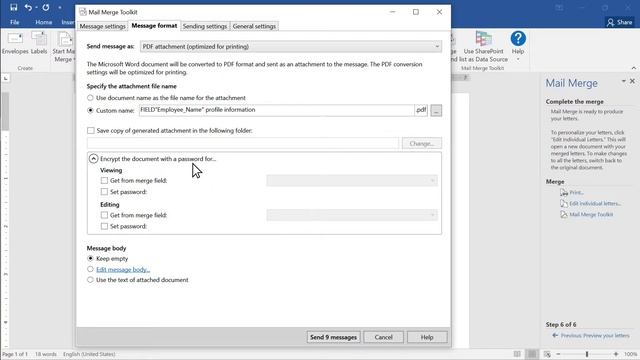Screen dimensions: 640x360
Task: Open the Labels tool in Word ribbon
Action: pyautogui.click(x=39, y=43)
